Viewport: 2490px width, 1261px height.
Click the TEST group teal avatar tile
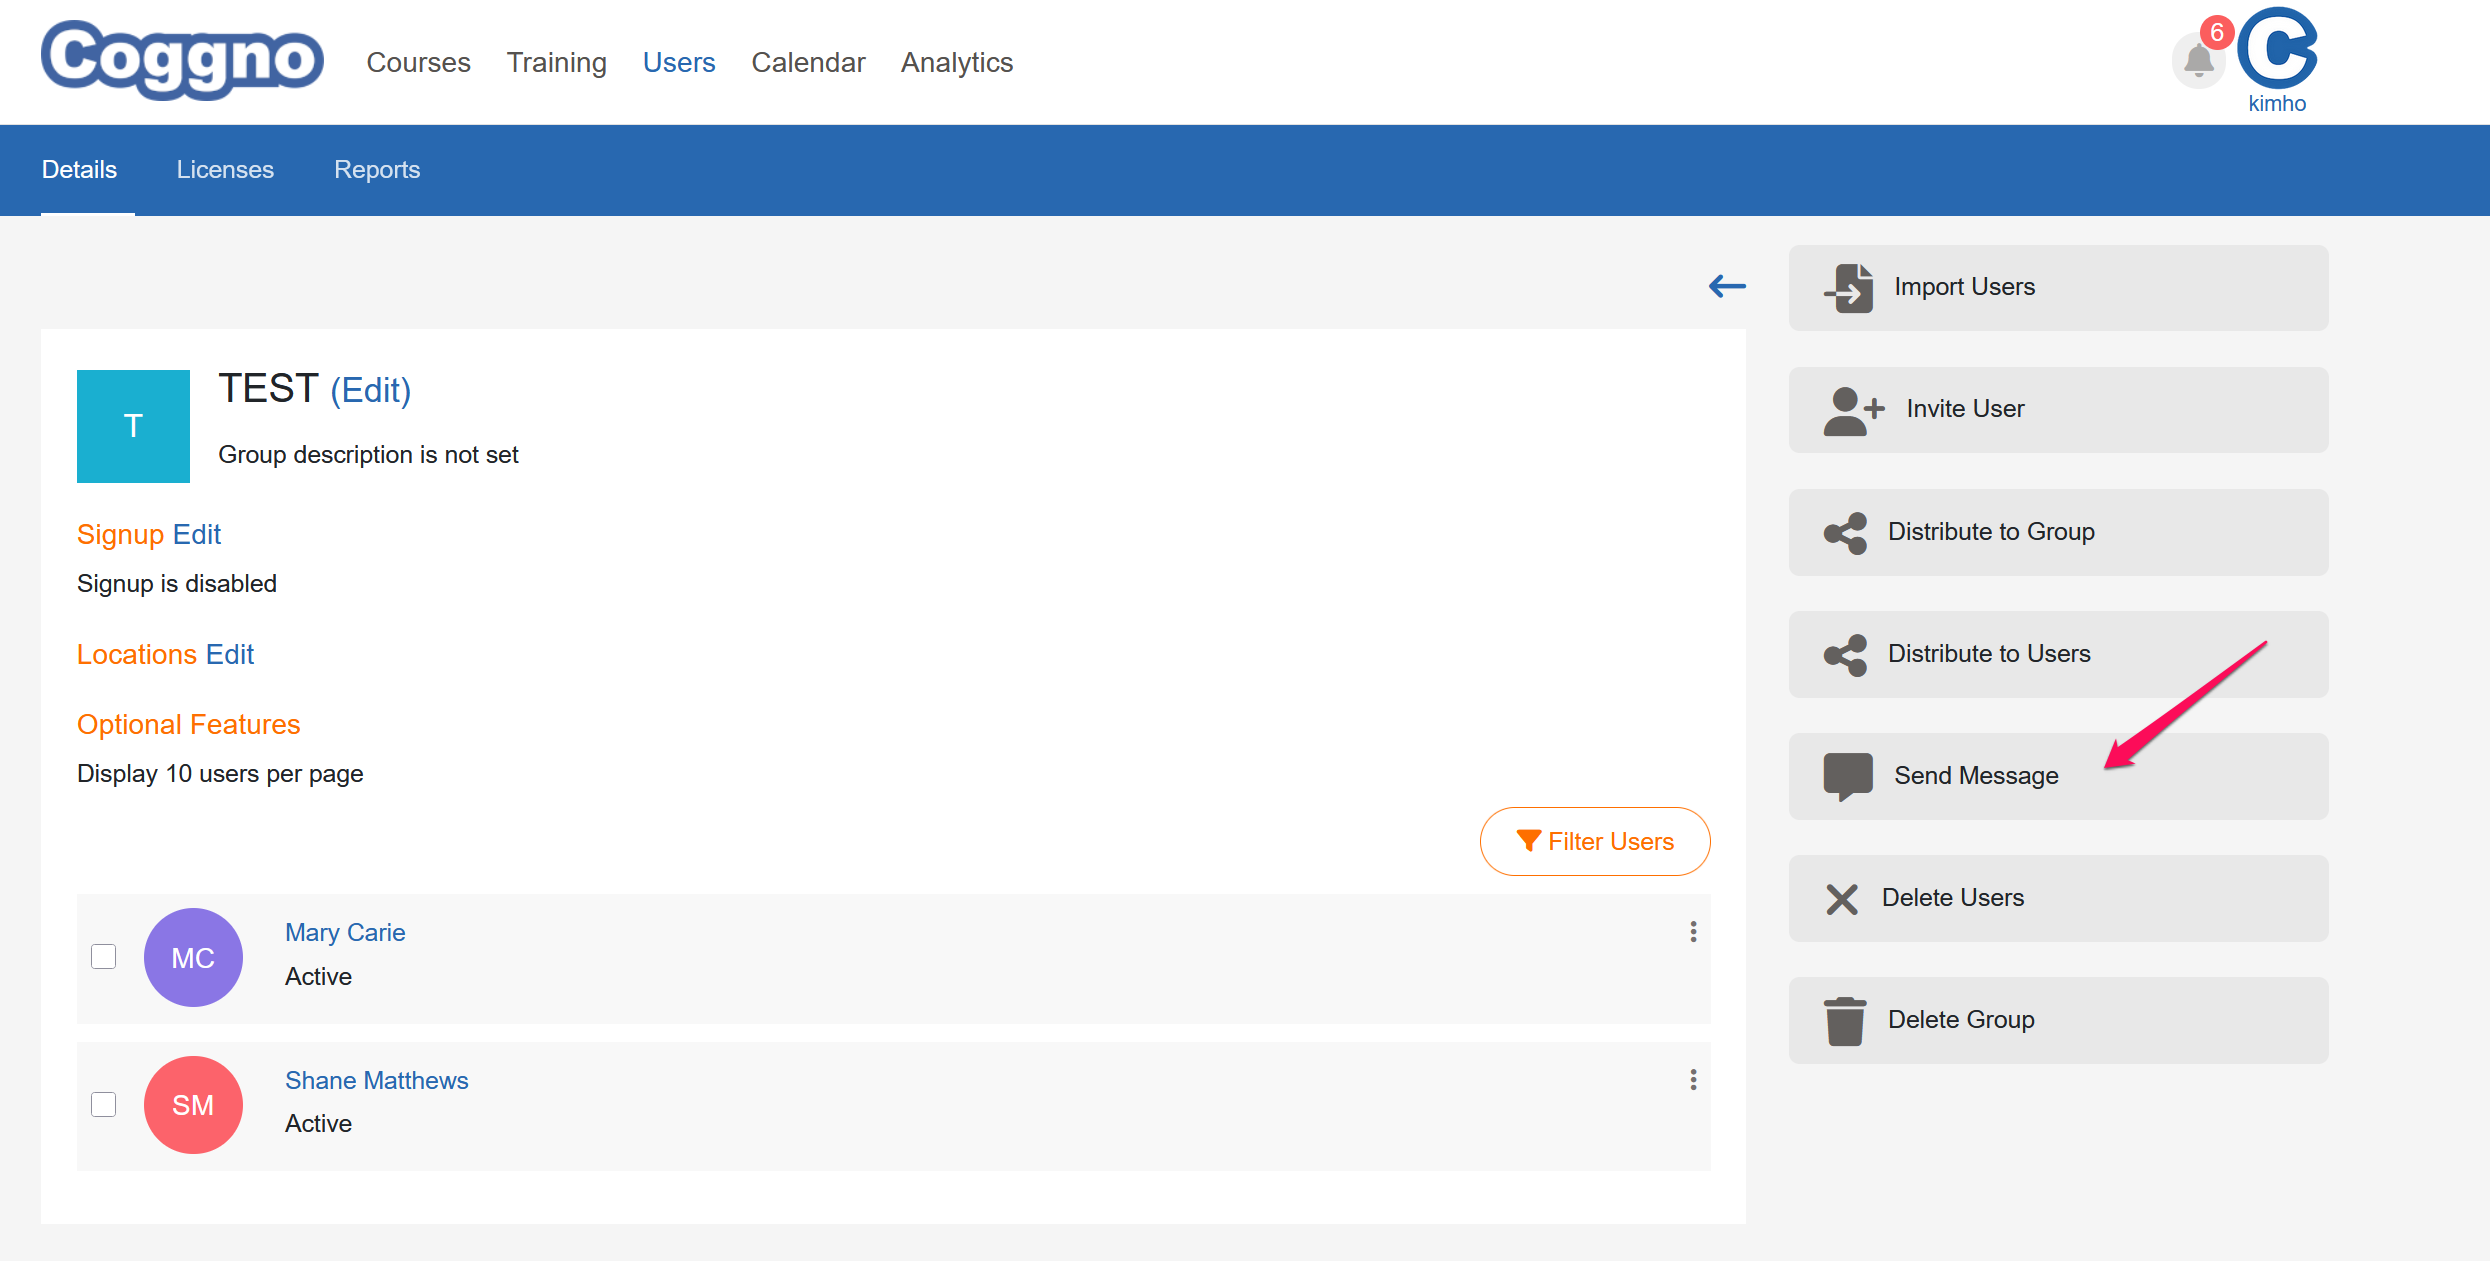click(133, 426)
